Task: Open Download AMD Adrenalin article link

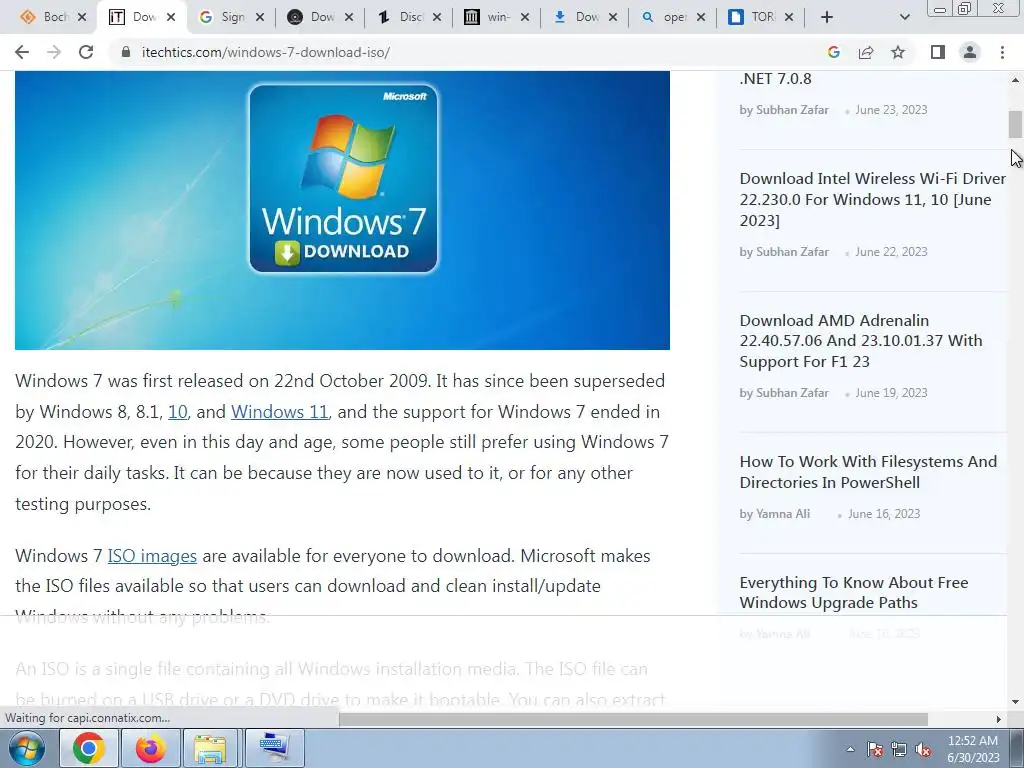Action: [861, 341]
